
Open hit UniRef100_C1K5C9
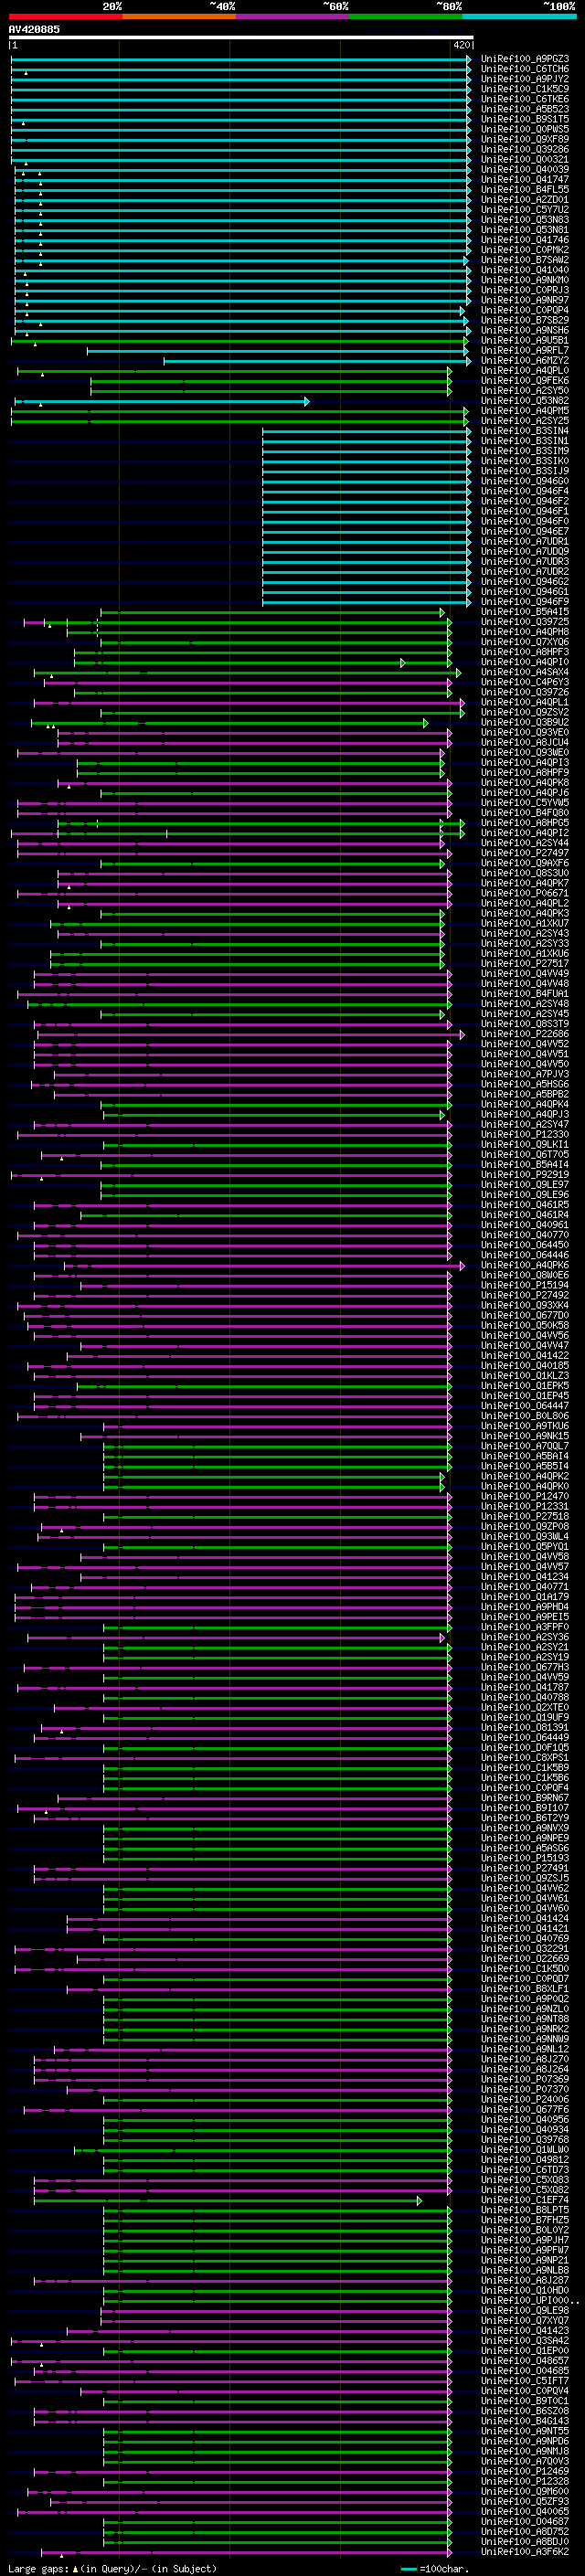[525, 89]
